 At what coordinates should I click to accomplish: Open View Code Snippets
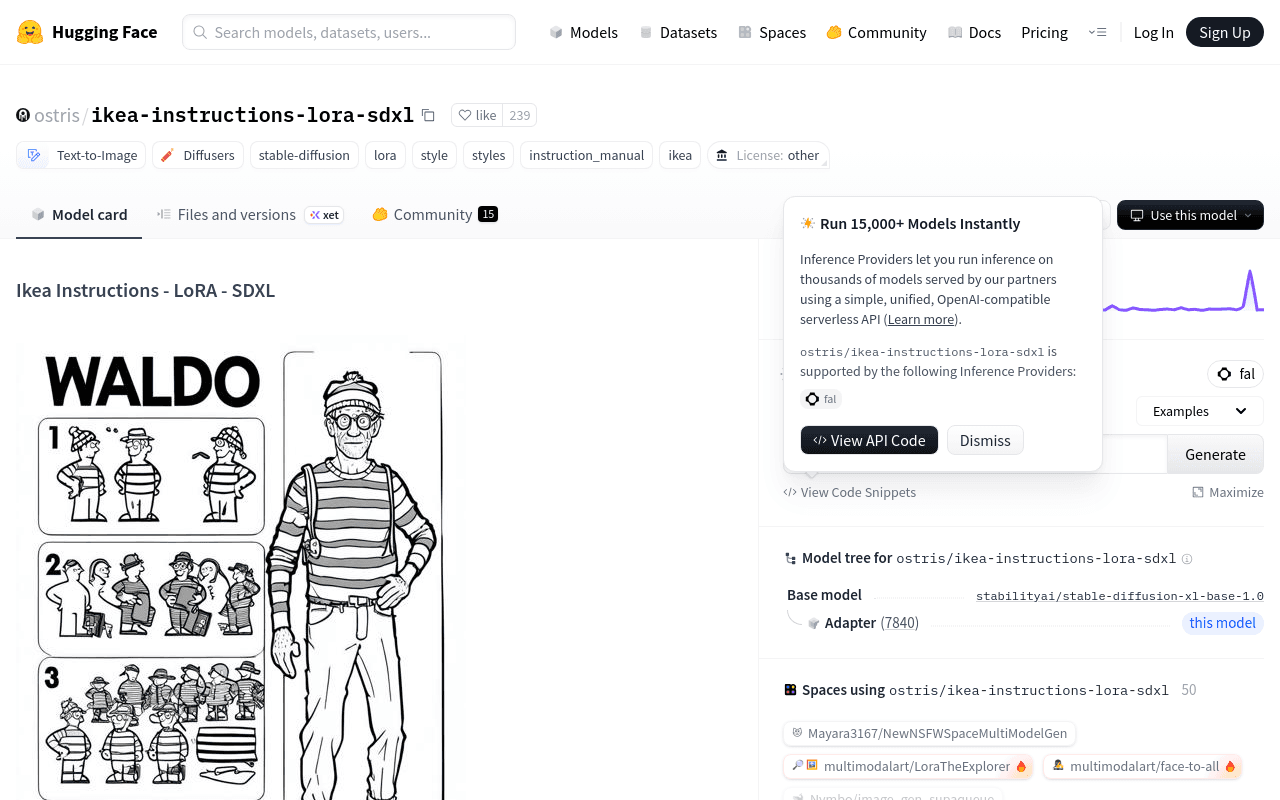coord(850,492)
